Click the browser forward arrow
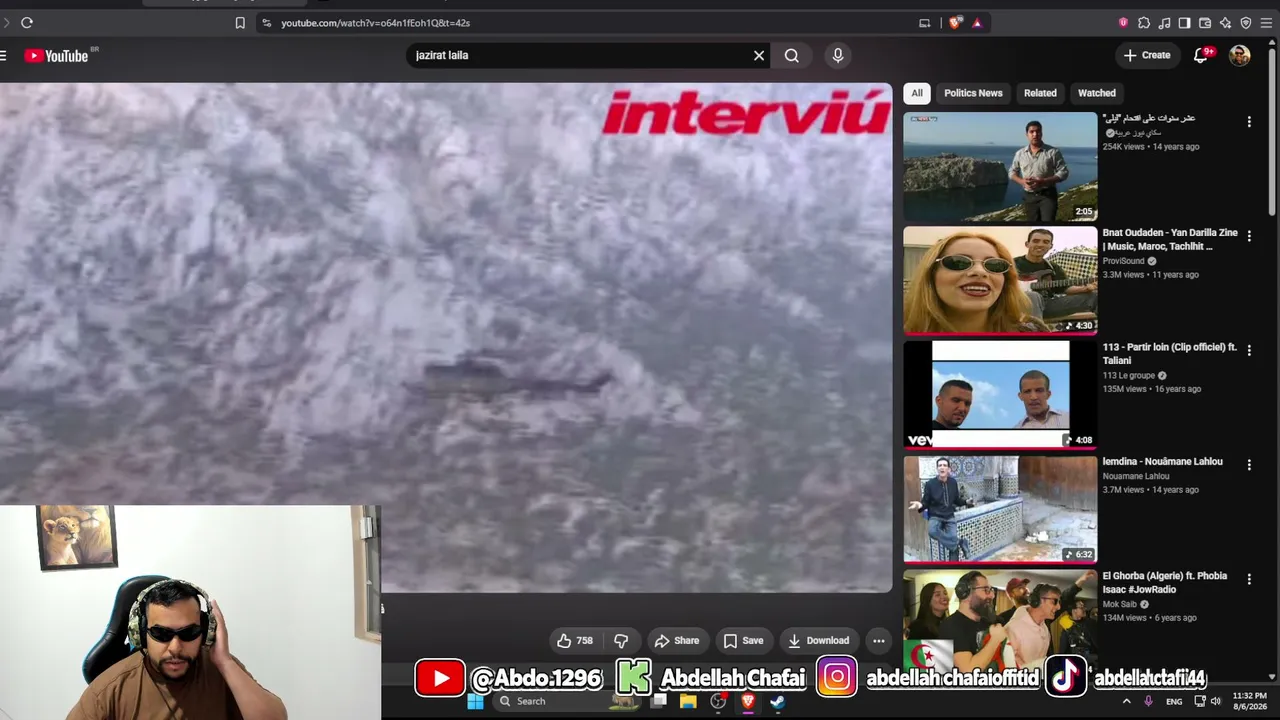1280x720 pixels. pos(6,23)
